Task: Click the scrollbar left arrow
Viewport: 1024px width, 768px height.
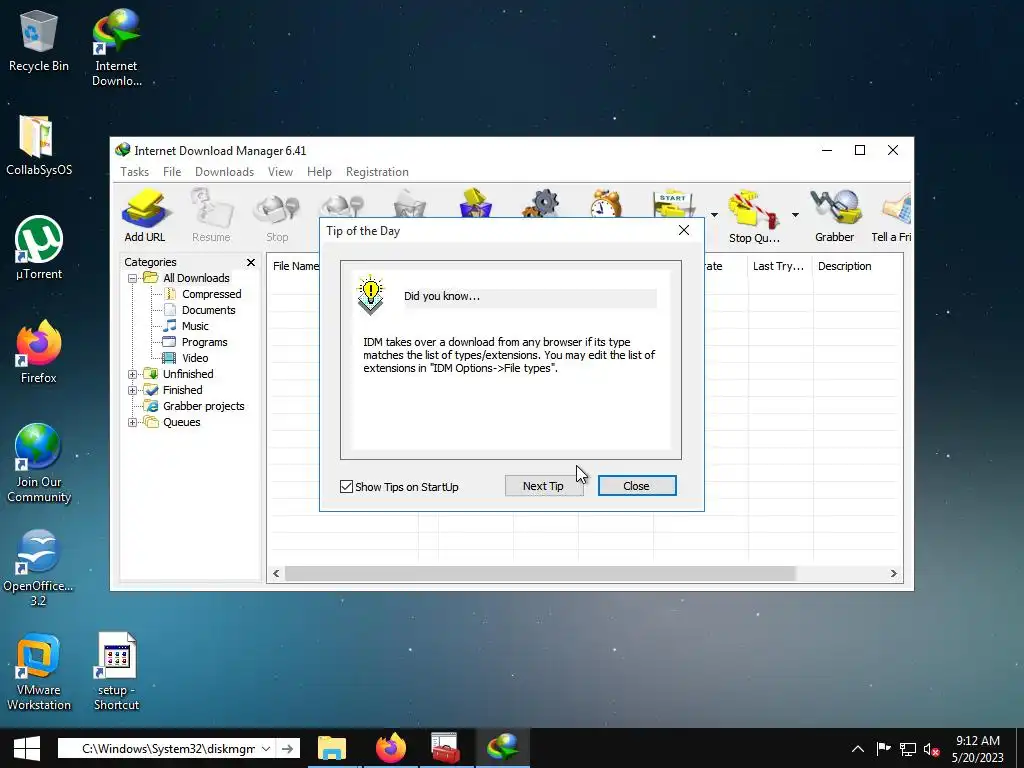Action: [x=276, y=573]
